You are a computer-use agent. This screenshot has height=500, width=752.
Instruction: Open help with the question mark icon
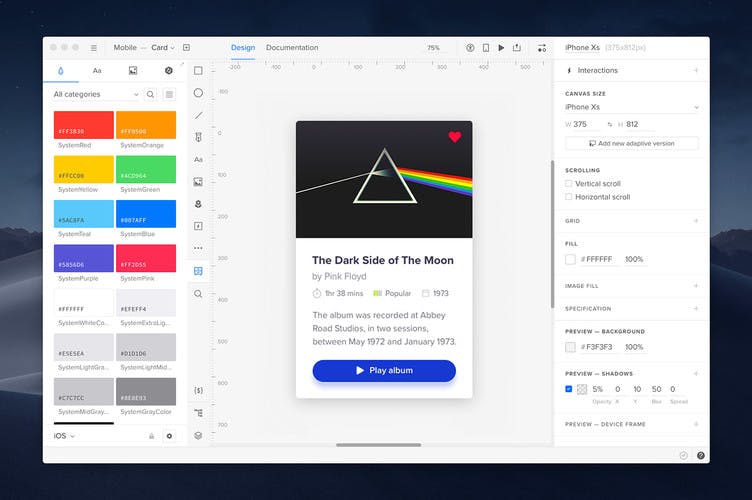point(701,455)
